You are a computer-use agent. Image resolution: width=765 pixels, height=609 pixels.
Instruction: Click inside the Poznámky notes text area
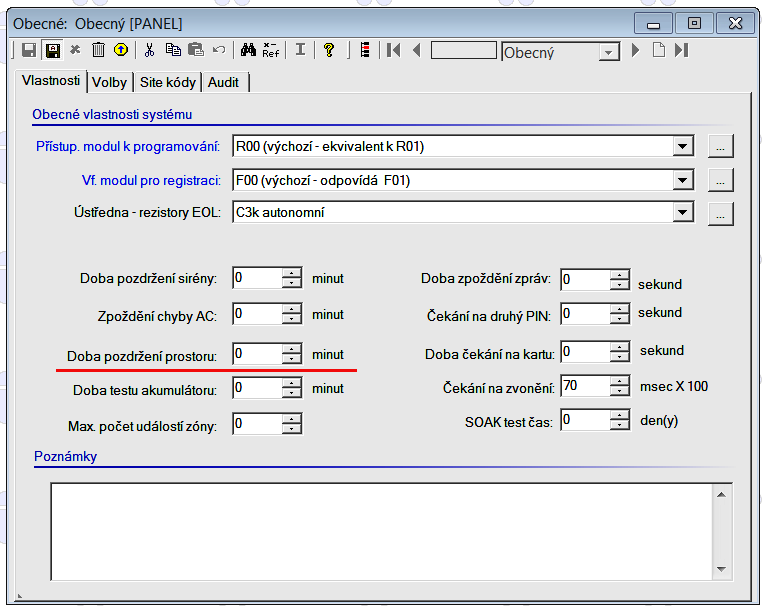point(380,530)
